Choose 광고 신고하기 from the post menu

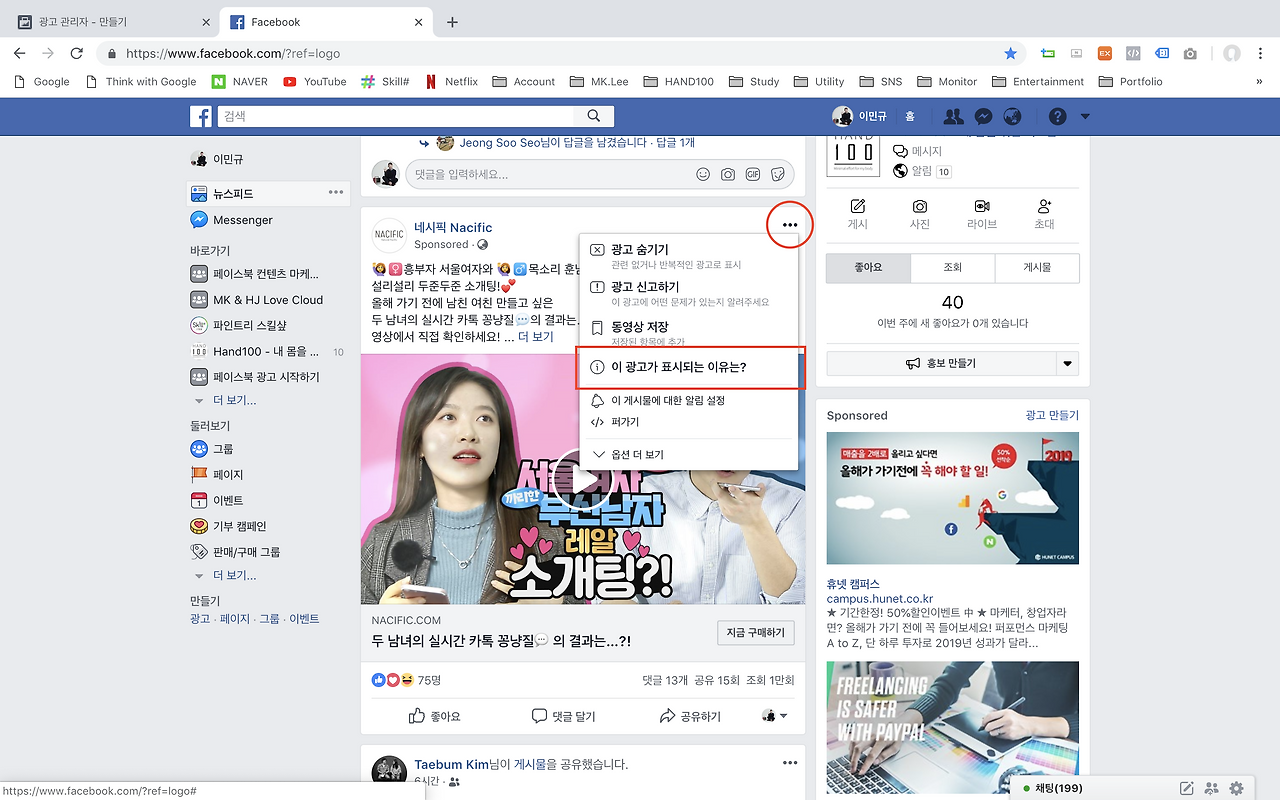coord(689,294)
